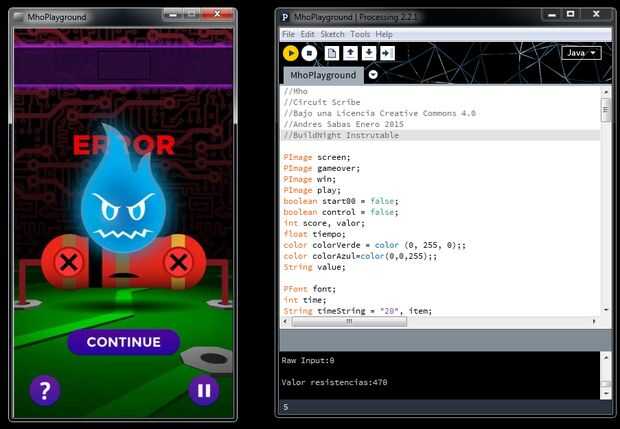Click the question mark help button
The height and width of the screenshot is (429, 620).
(45, 390)
